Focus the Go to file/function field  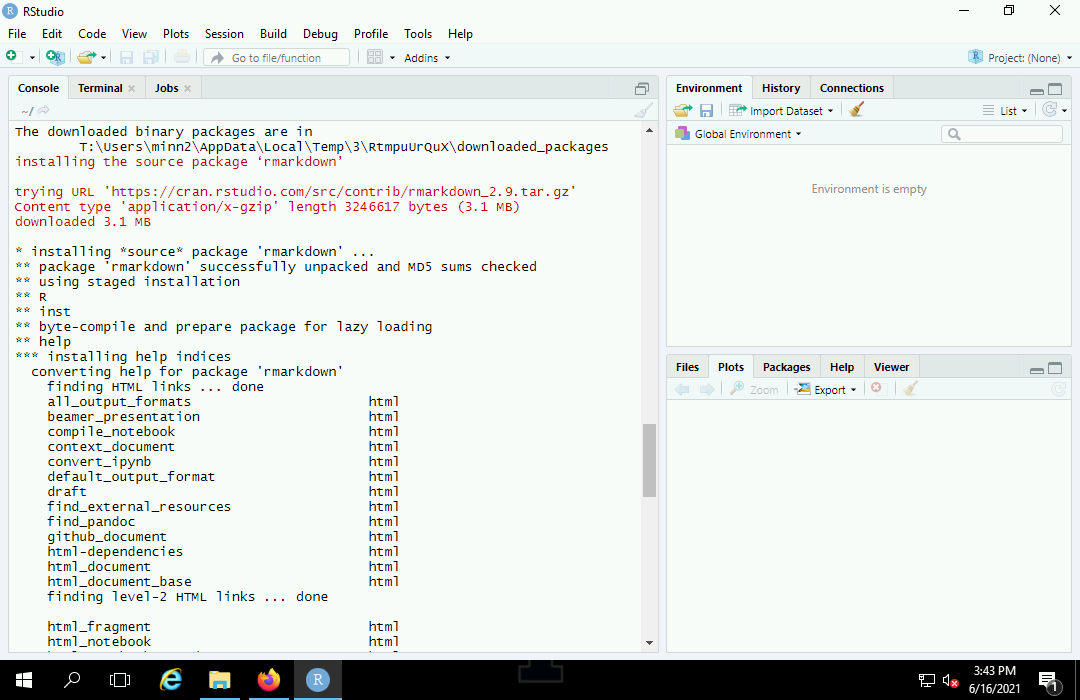tap(277, 58)
